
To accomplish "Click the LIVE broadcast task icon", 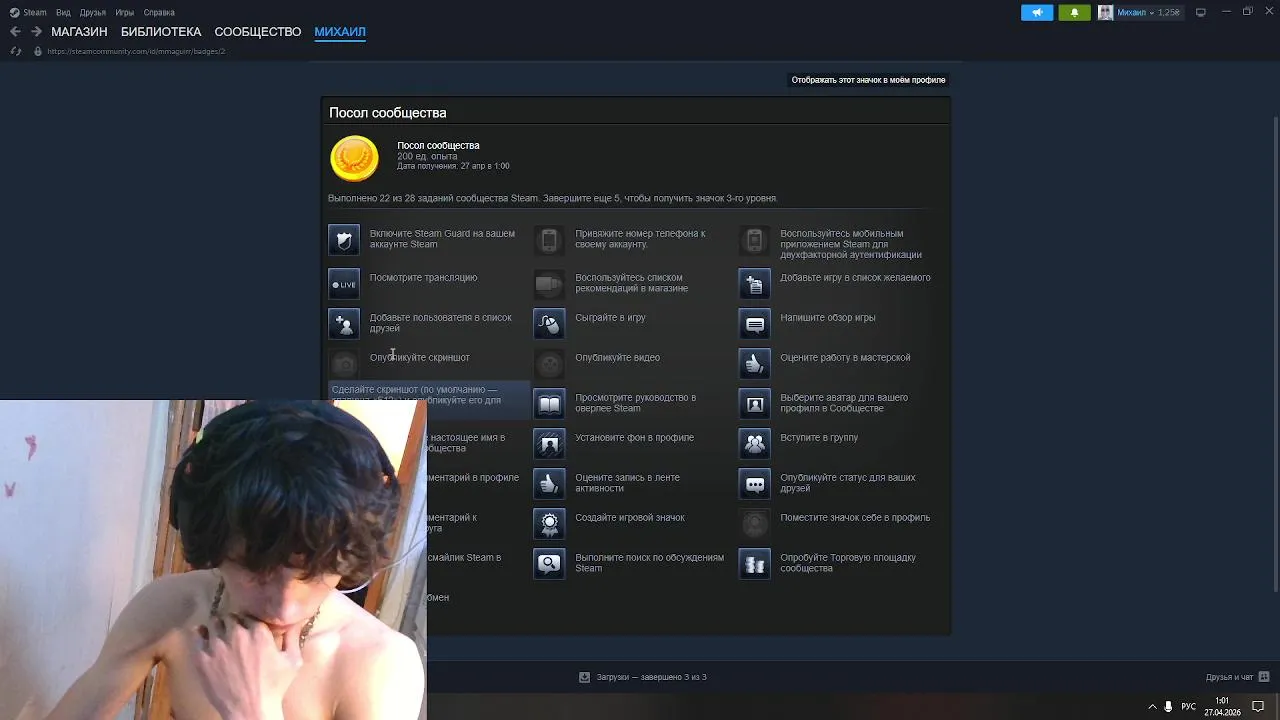I will 344,284.
